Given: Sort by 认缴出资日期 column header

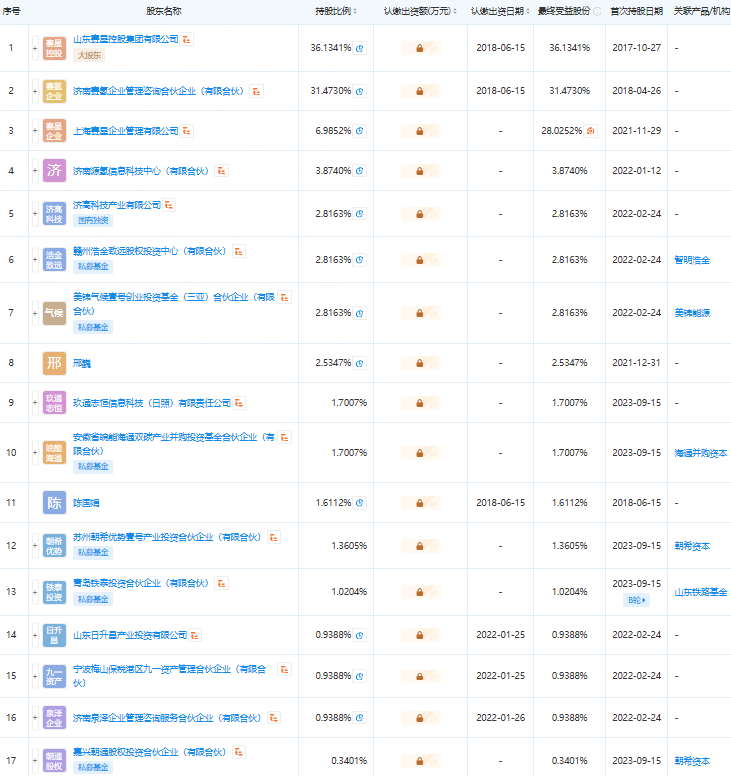Looking at the screenshot, I should tap(500, 11).
